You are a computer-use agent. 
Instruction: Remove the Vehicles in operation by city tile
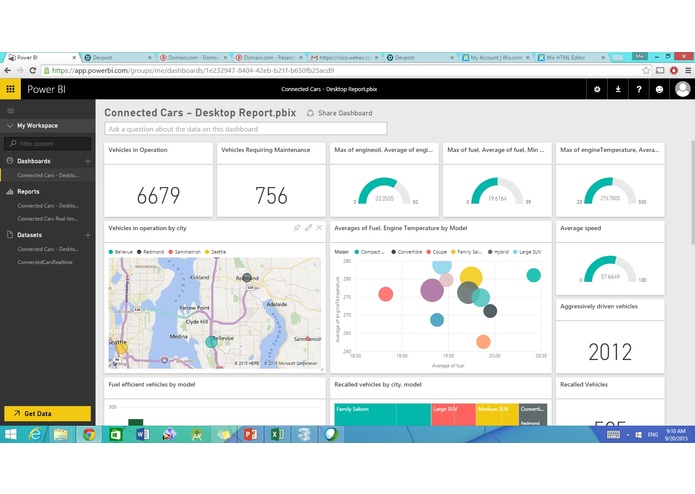[319, 228]
